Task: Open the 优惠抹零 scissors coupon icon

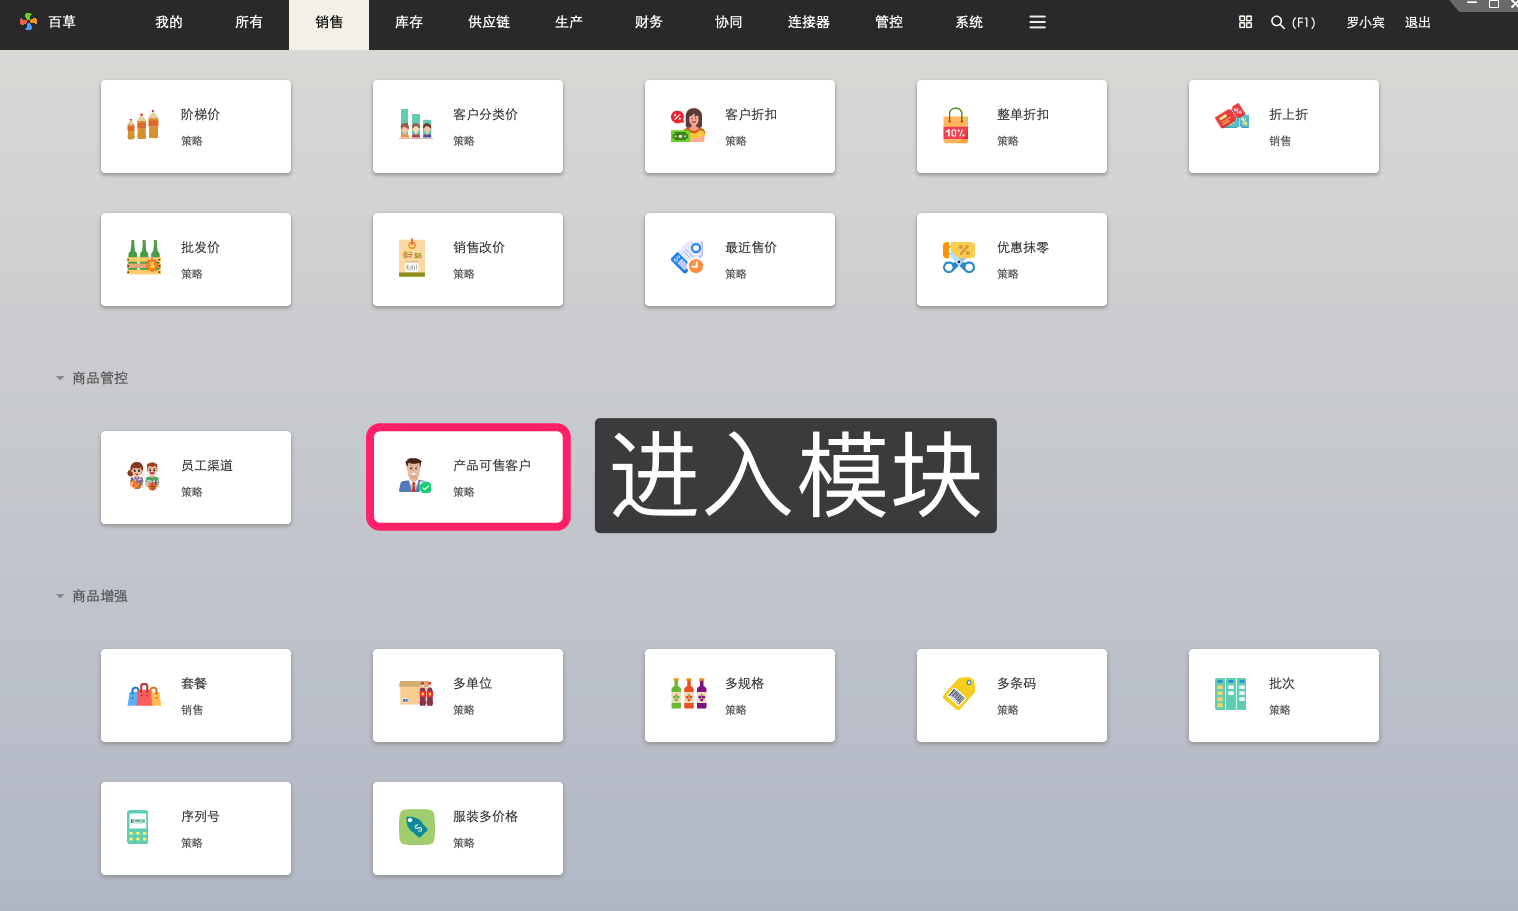Action: pyautogui.click(x=959, y=257)
